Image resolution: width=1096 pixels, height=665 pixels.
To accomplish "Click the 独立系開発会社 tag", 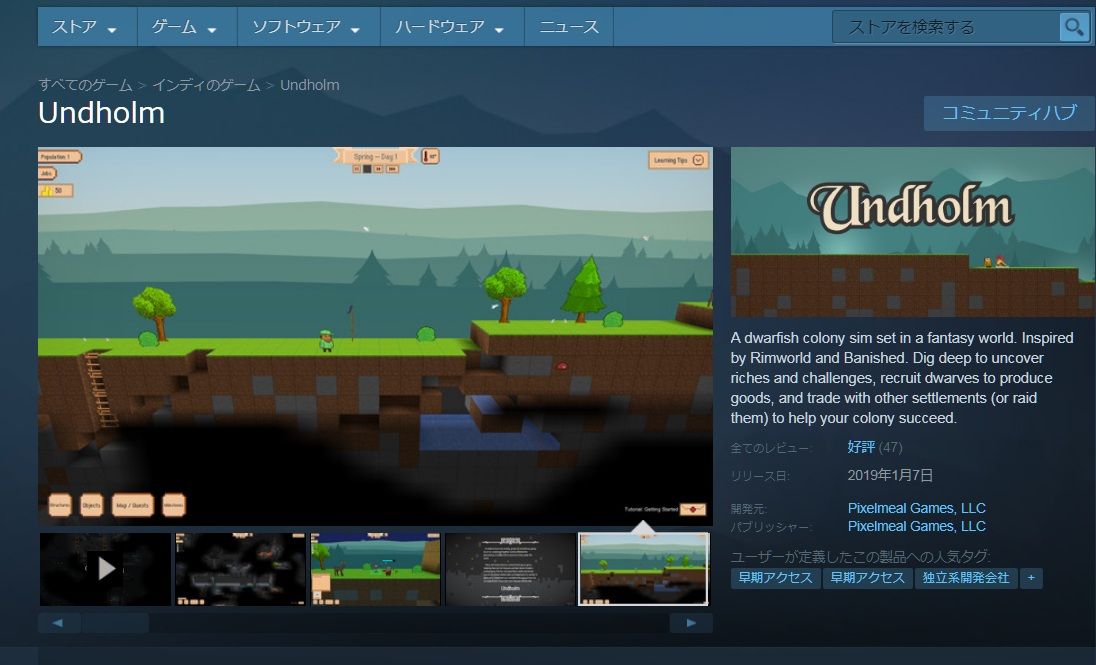I will point(965,578).
